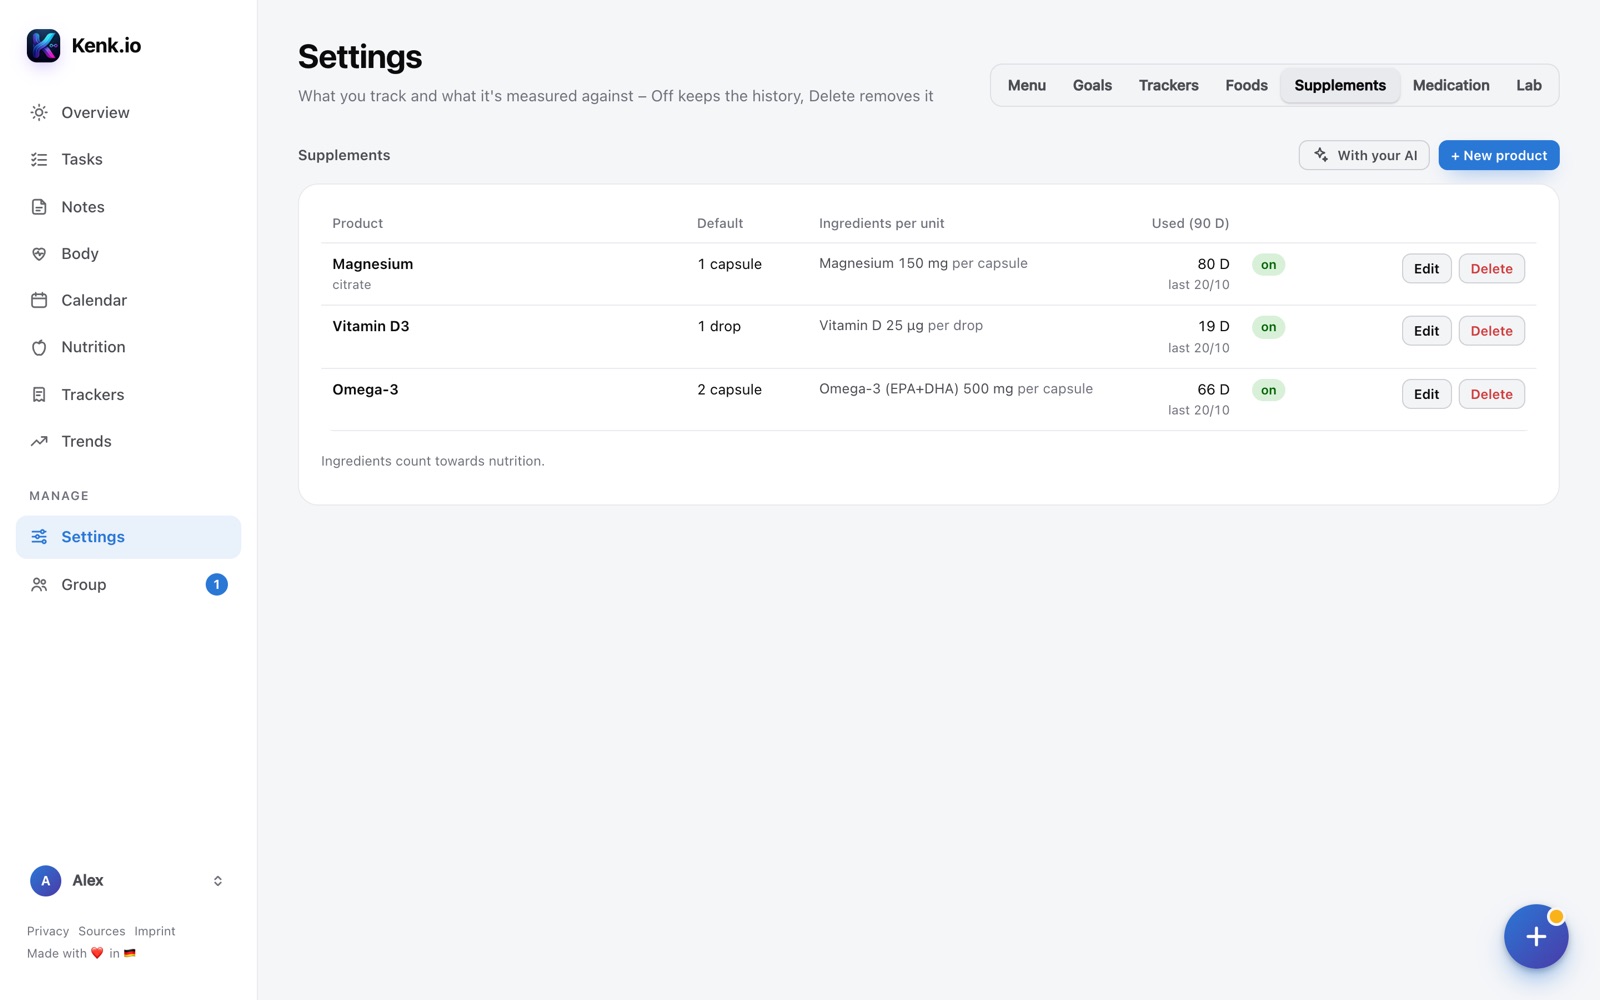Click the '2 capsule' default value

point(729,390)
